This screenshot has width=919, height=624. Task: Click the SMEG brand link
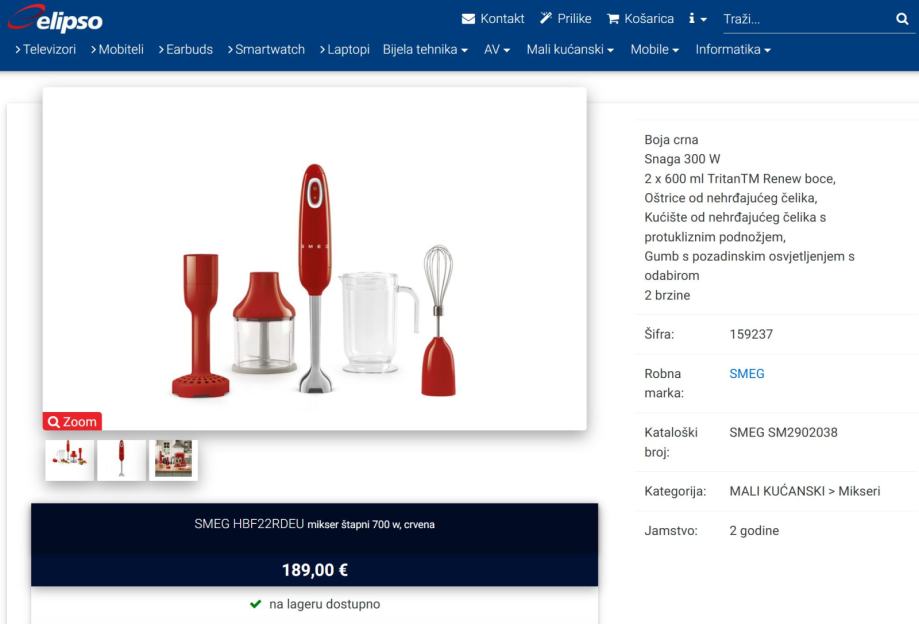[747, 373]
